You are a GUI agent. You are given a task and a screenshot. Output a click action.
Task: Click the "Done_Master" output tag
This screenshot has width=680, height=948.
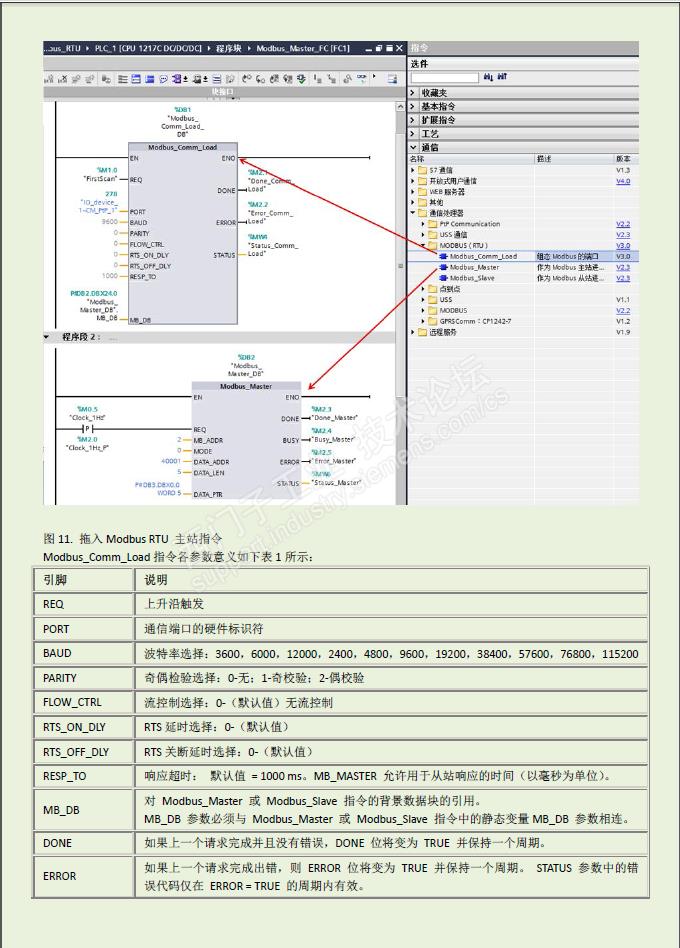(334, 418)
